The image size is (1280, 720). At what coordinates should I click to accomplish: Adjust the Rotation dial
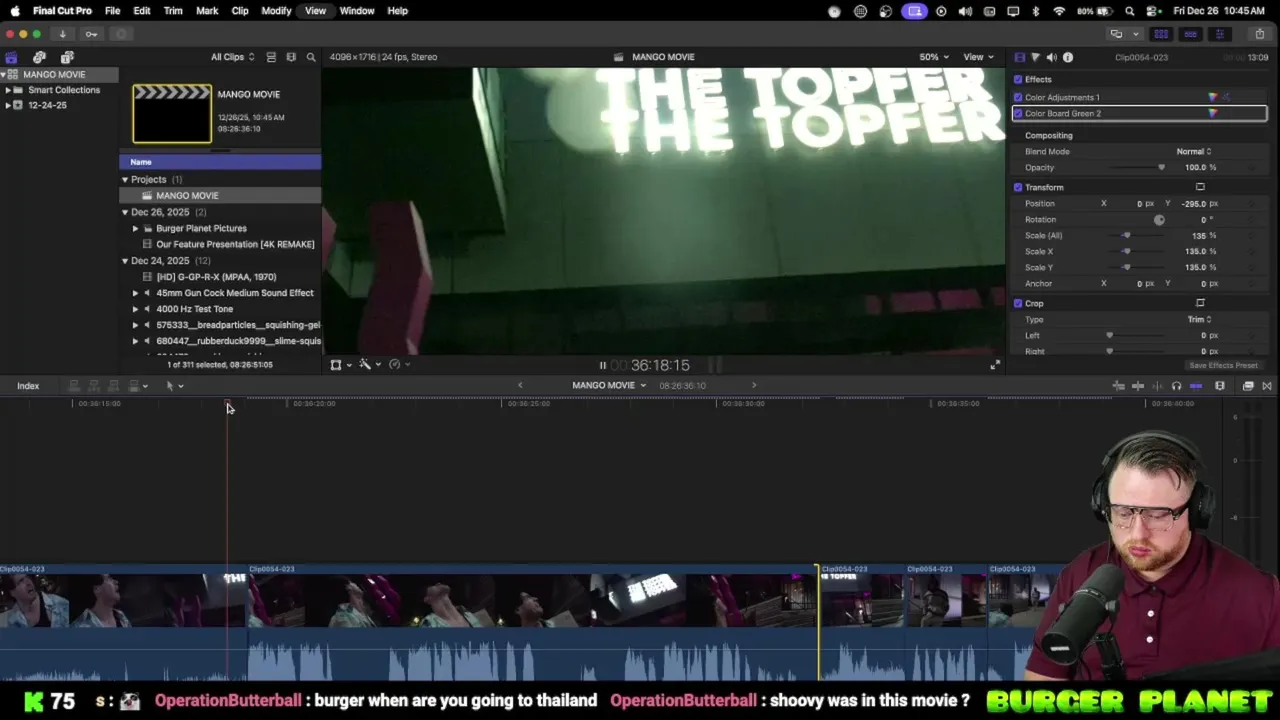(1159, 219)
